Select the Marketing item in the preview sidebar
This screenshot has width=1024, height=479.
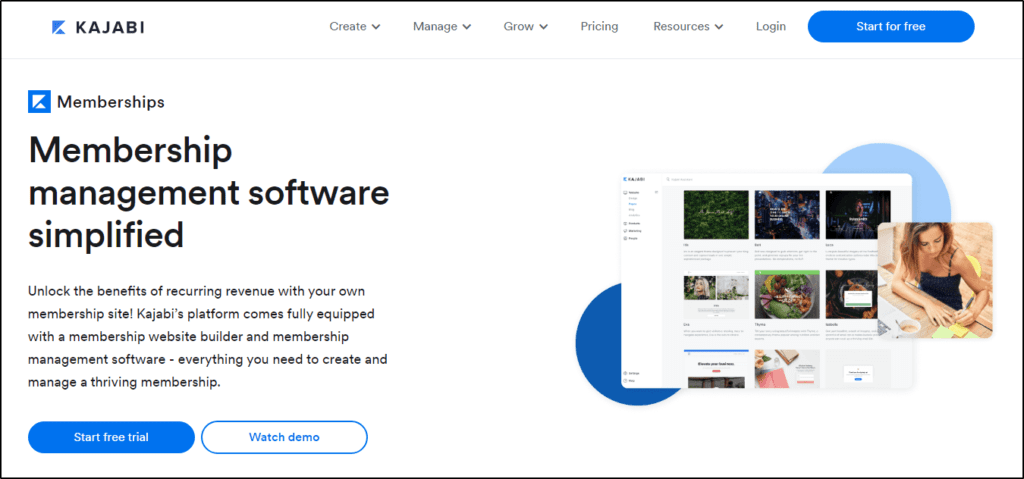[x=633, y=231]
